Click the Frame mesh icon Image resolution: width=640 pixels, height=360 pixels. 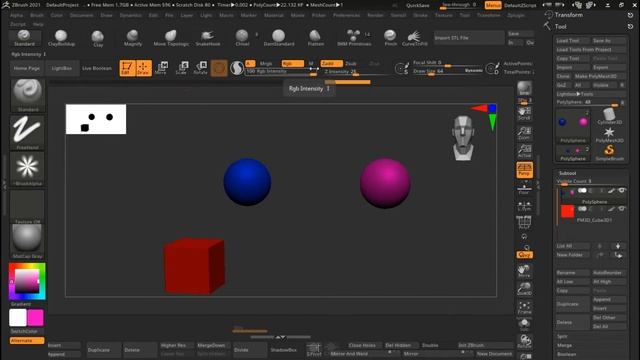[x=524, y=307]
